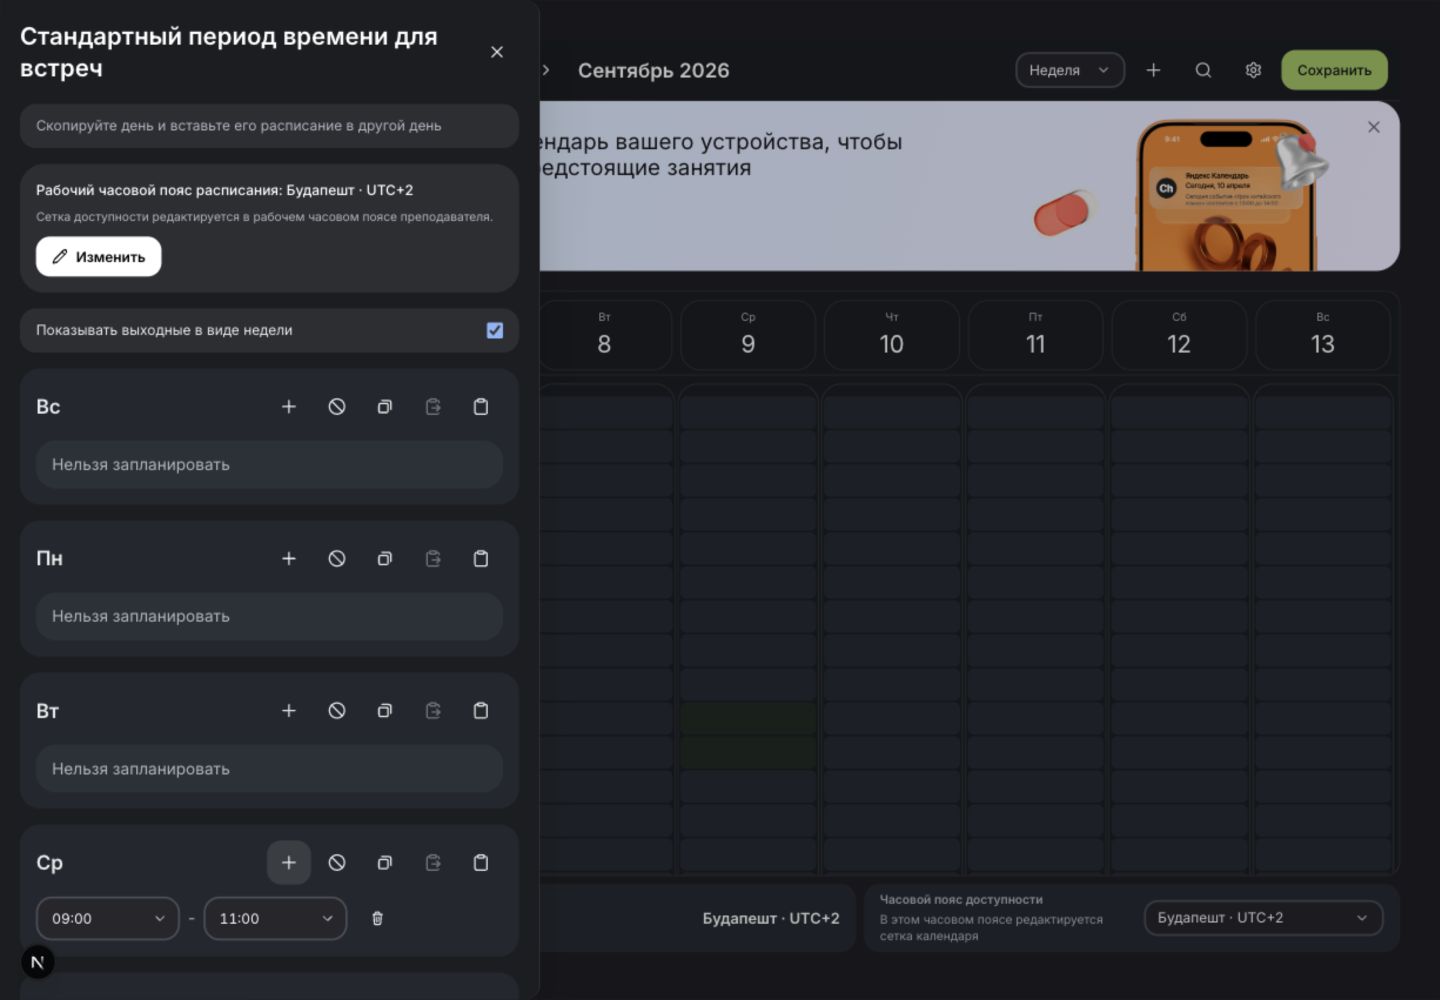Add a time slot for Пн
This screenshot has height=1000, width=1440.
(x=289, y=559)
